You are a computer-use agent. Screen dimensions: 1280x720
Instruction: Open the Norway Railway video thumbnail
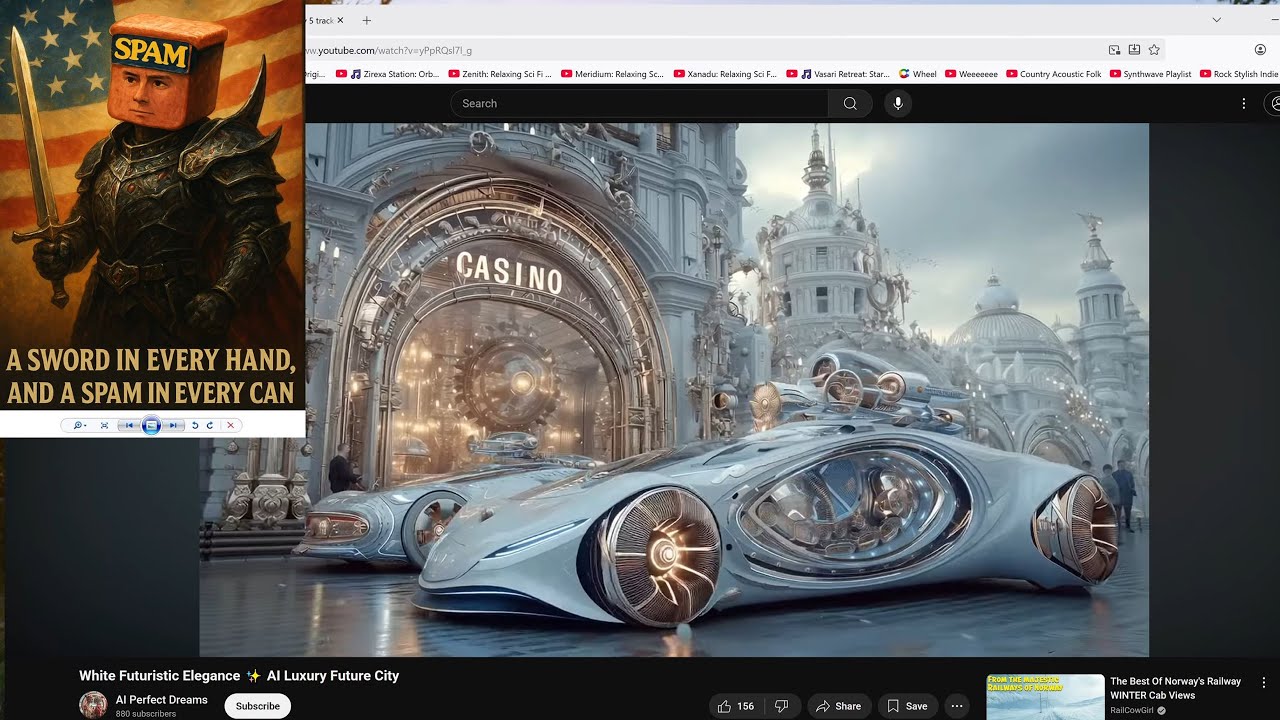tap(1045, 697)
